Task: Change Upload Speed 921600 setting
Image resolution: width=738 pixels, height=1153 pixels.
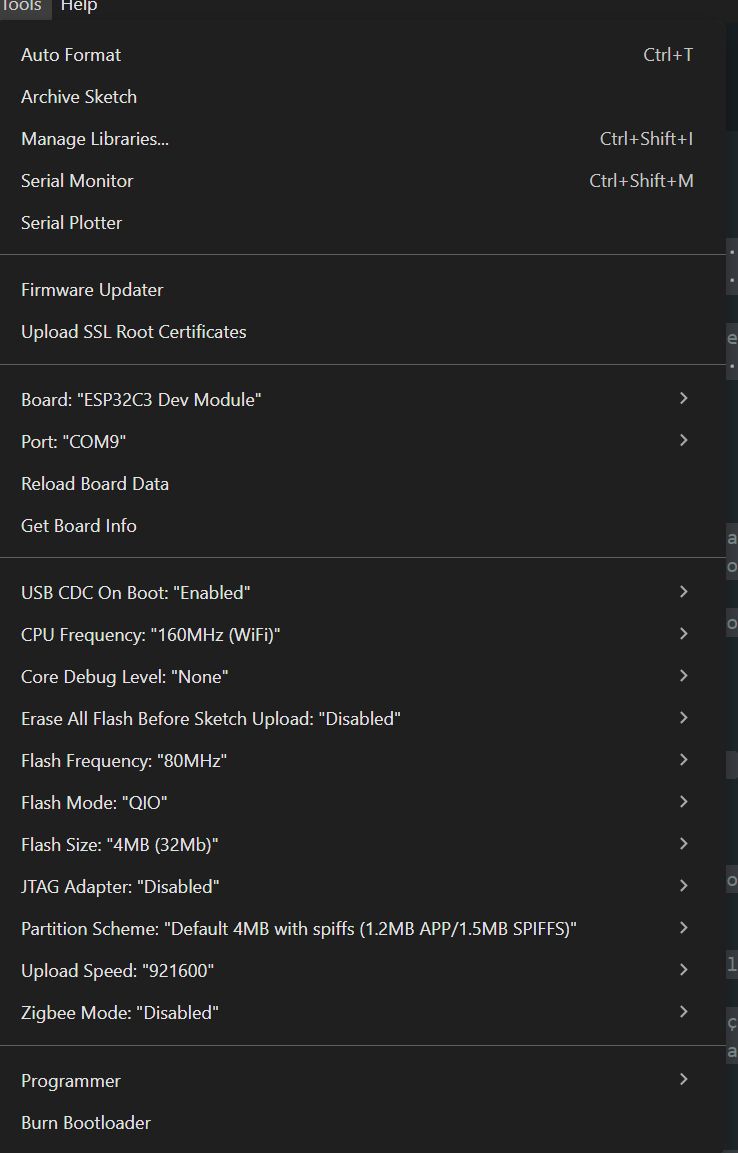Action: [x=117, y=971]
